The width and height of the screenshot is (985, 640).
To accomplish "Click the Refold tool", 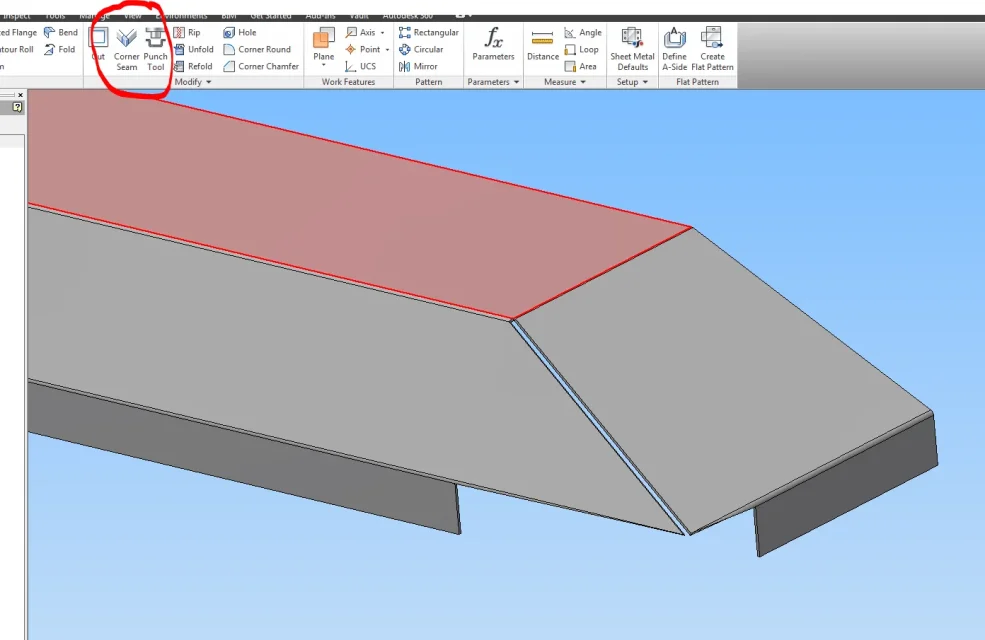I will (193, 66).
